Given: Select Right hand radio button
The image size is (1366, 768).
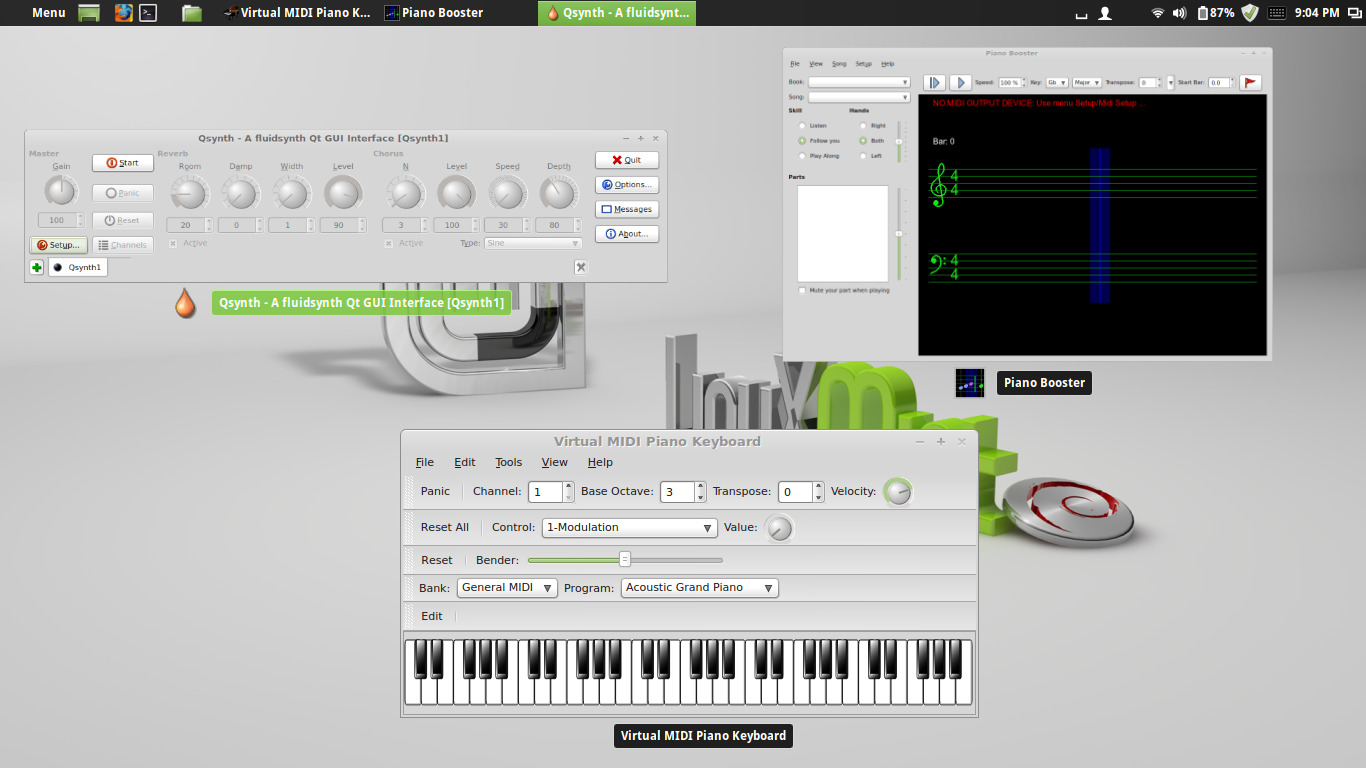Looking at the screenshot, I should 863,126.
